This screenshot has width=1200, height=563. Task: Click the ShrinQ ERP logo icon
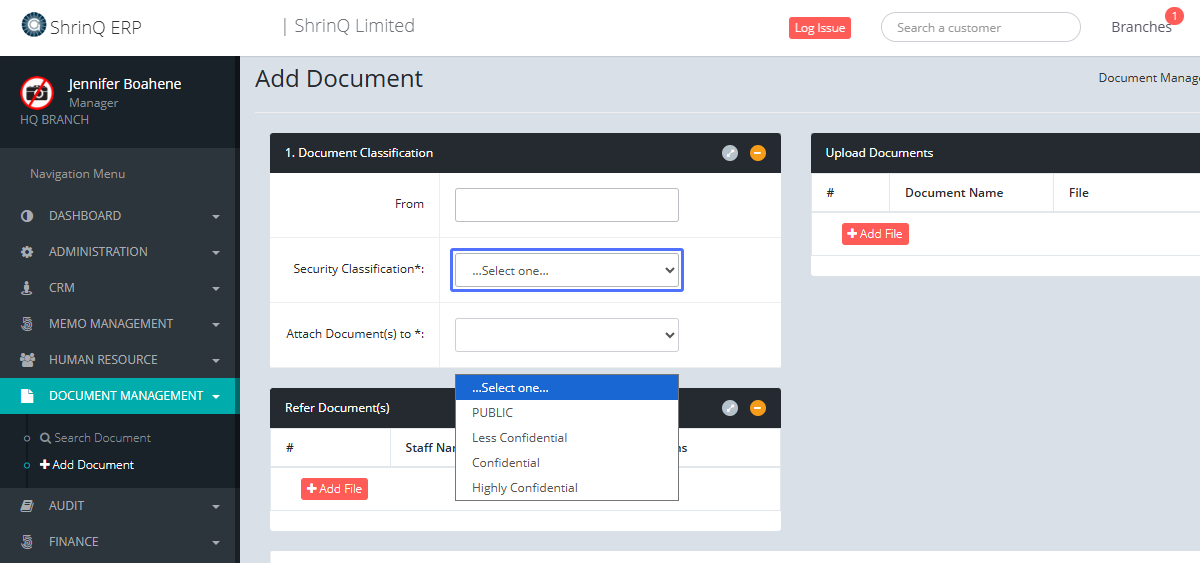(x=34, y=25)
